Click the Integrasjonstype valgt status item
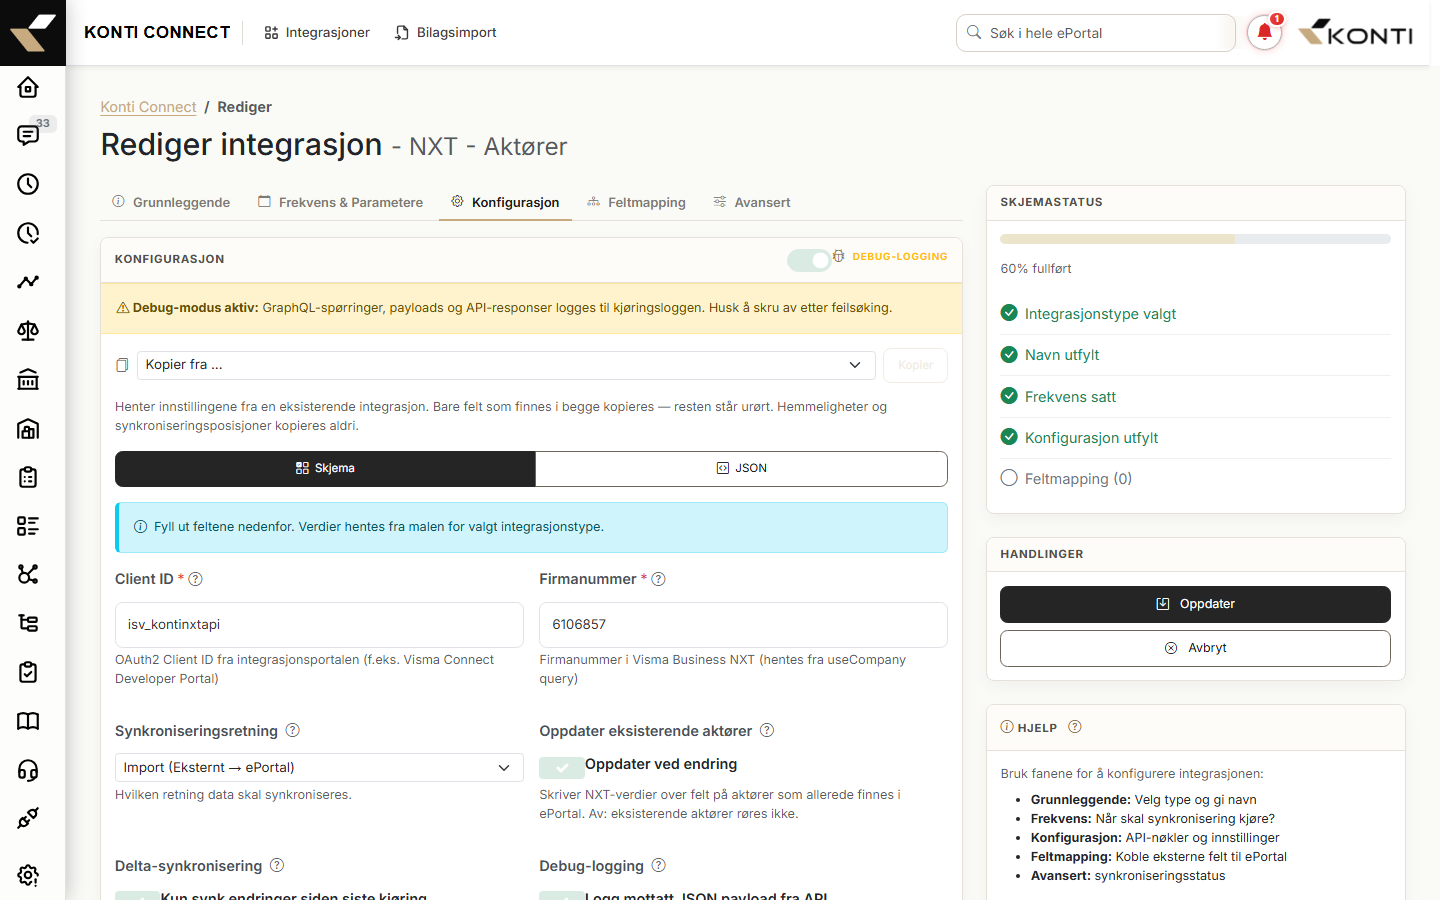The image size is (1440, 900). 1195,314
